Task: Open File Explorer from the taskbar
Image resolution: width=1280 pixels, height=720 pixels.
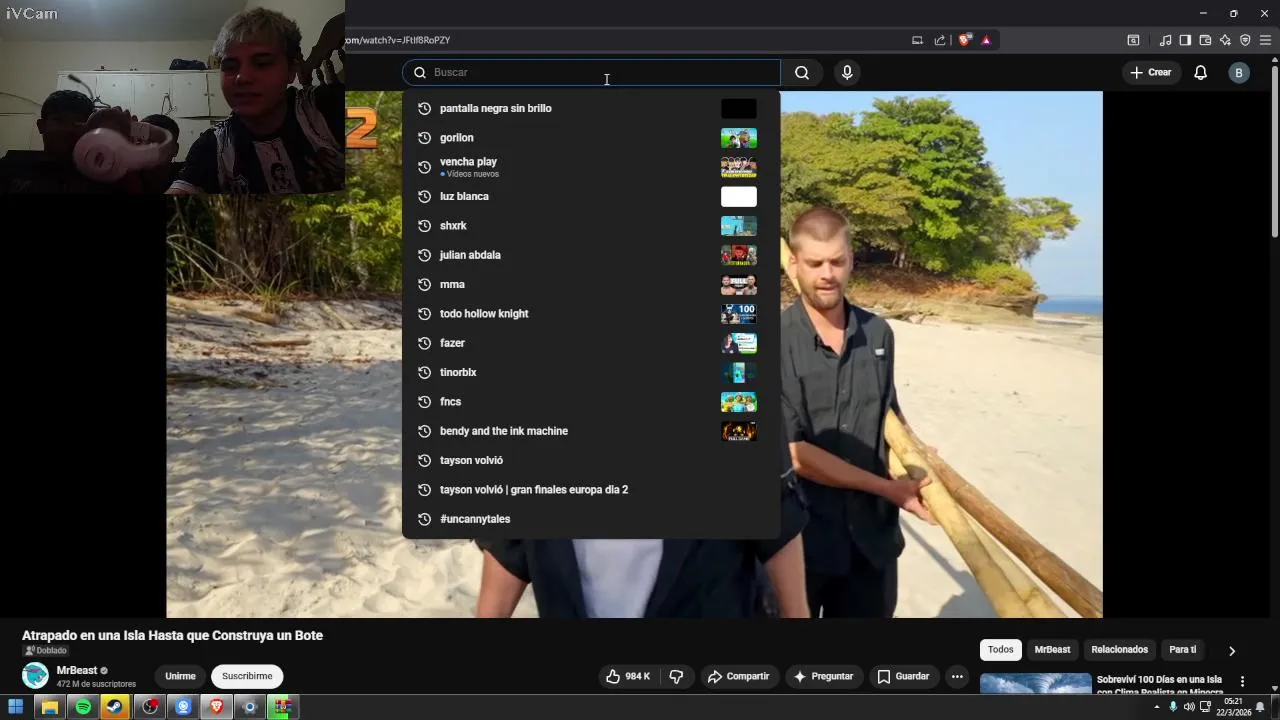Action: [x=49, y=707]
